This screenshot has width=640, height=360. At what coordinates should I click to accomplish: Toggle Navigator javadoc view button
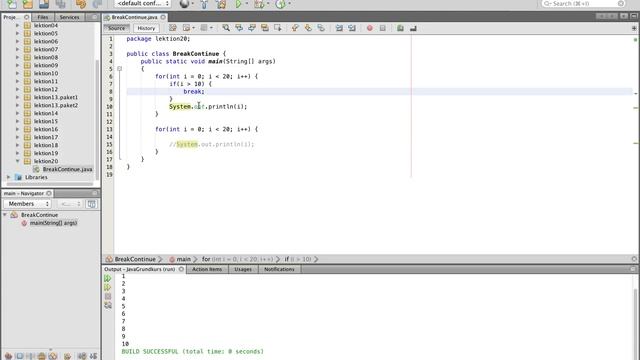click(92, 204)
